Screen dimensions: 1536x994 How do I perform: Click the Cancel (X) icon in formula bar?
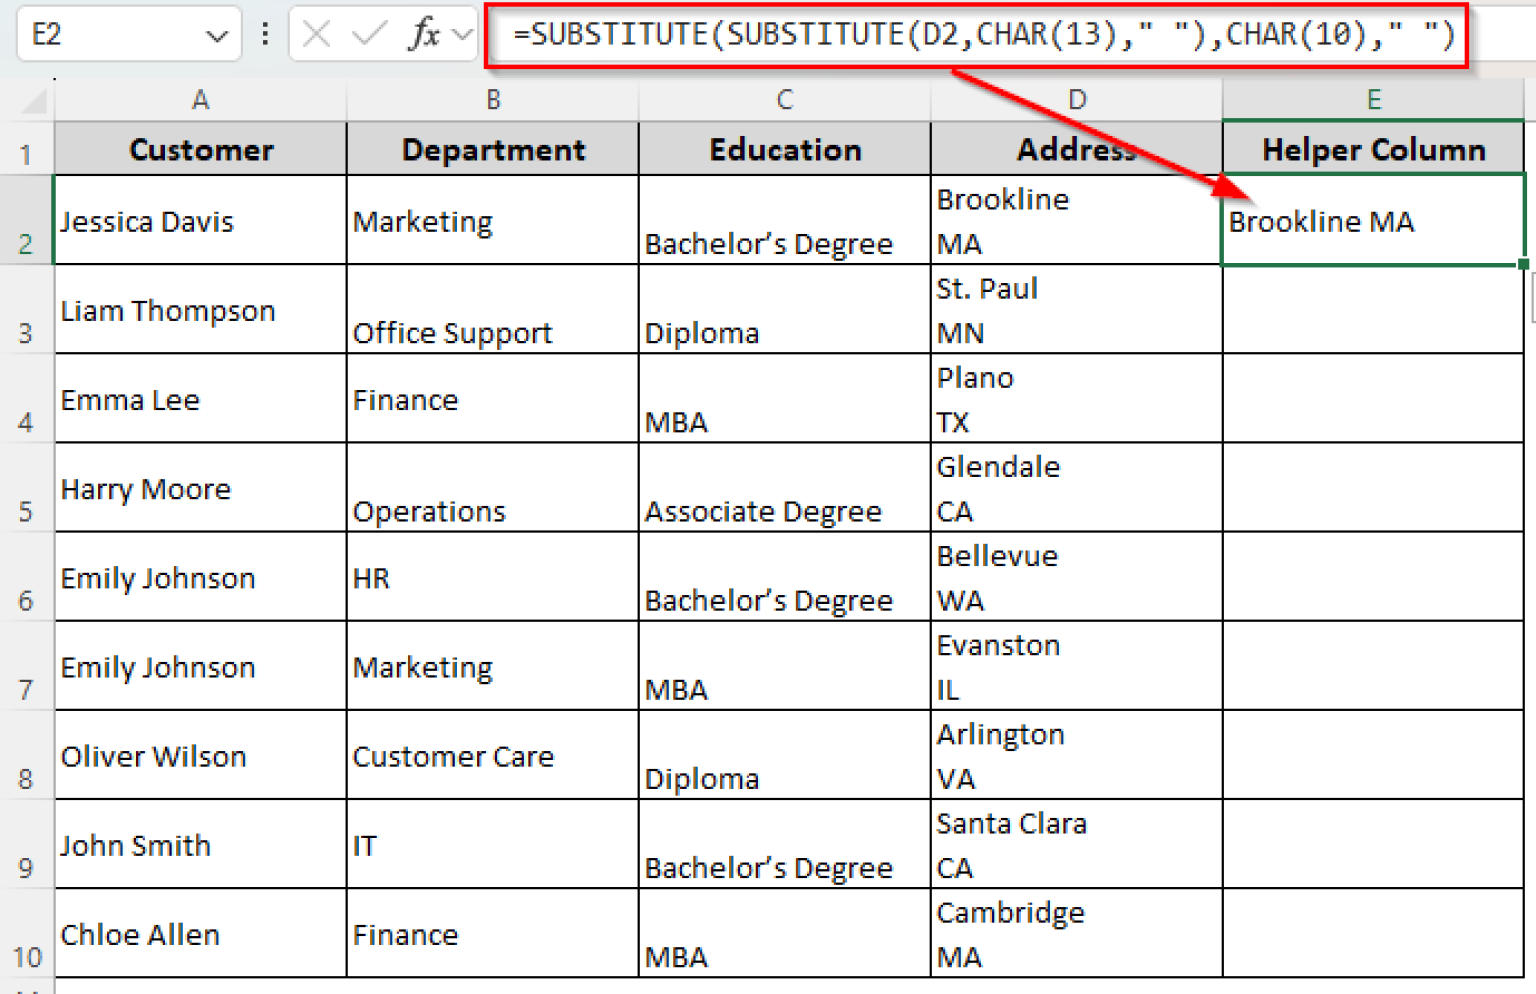[x=315, y=33]
